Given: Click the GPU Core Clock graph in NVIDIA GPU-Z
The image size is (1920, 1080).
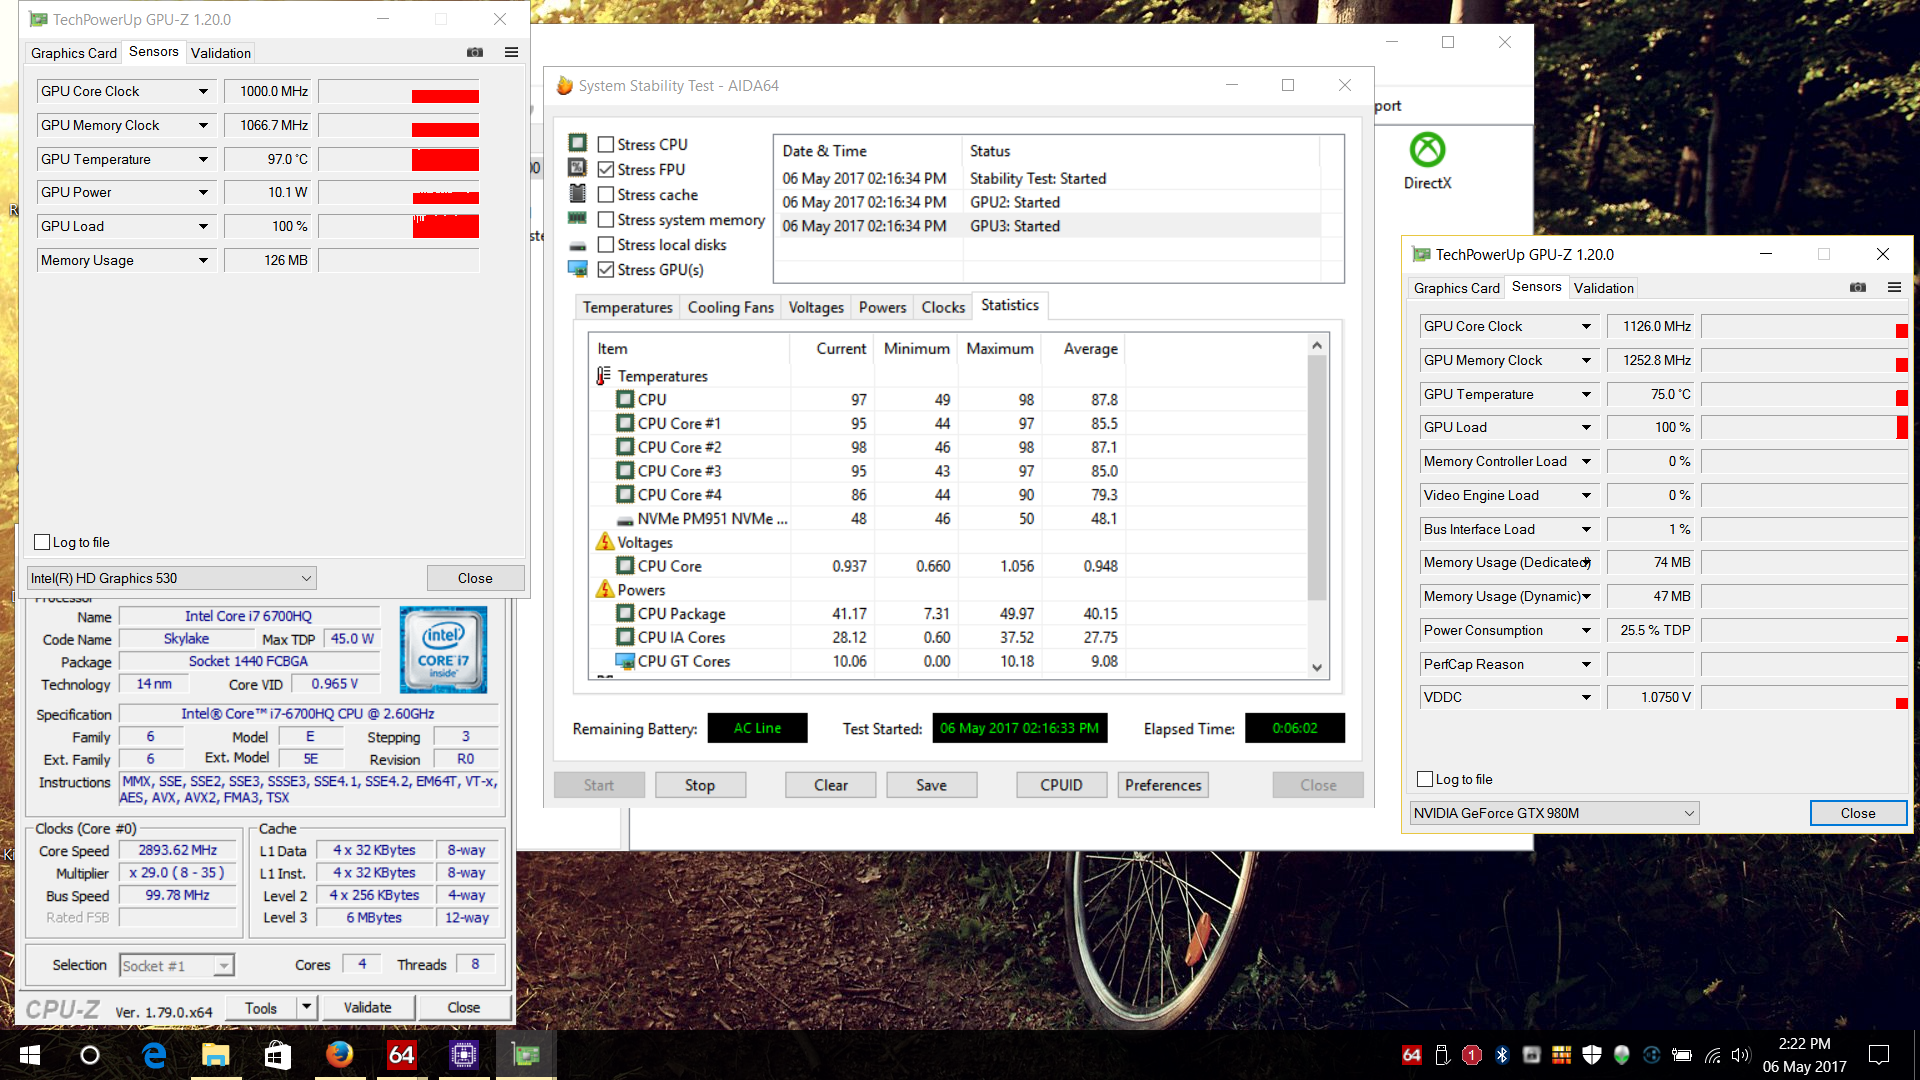Looking at the screenshot, I should click(x=1805, y=326).
